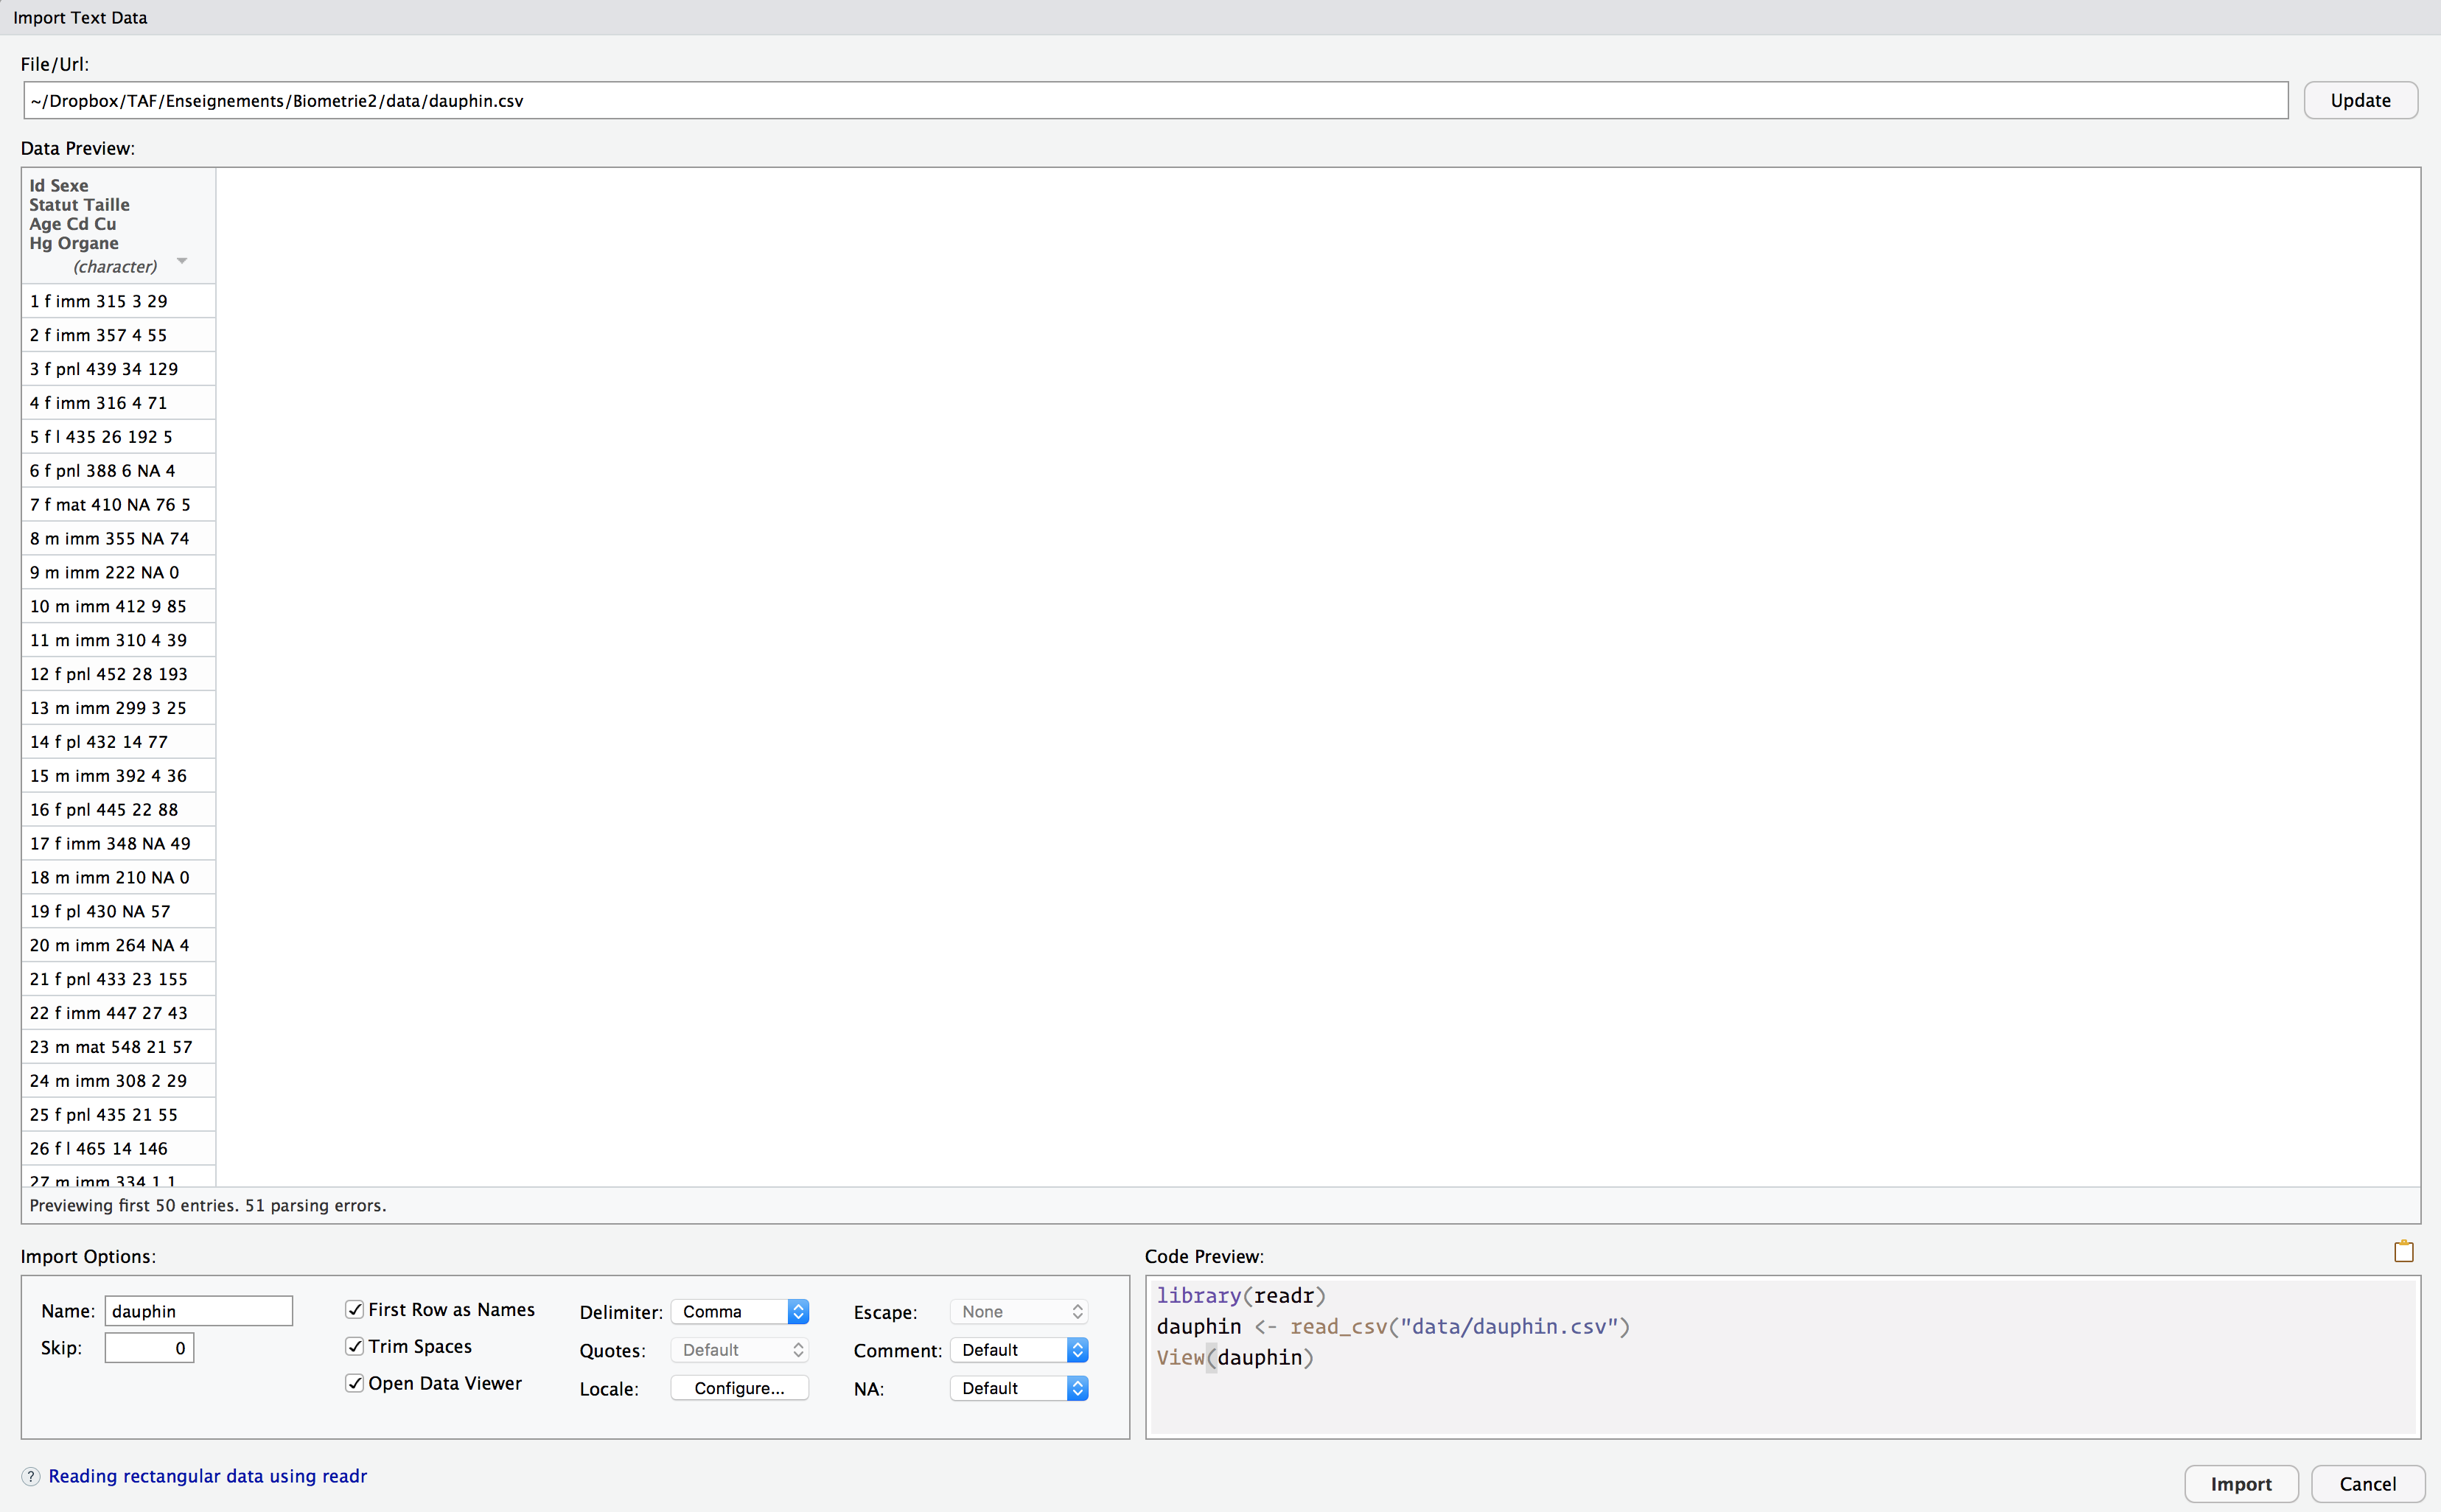Select preview row "21 f pnl 433 23 155"

point(118,979)
